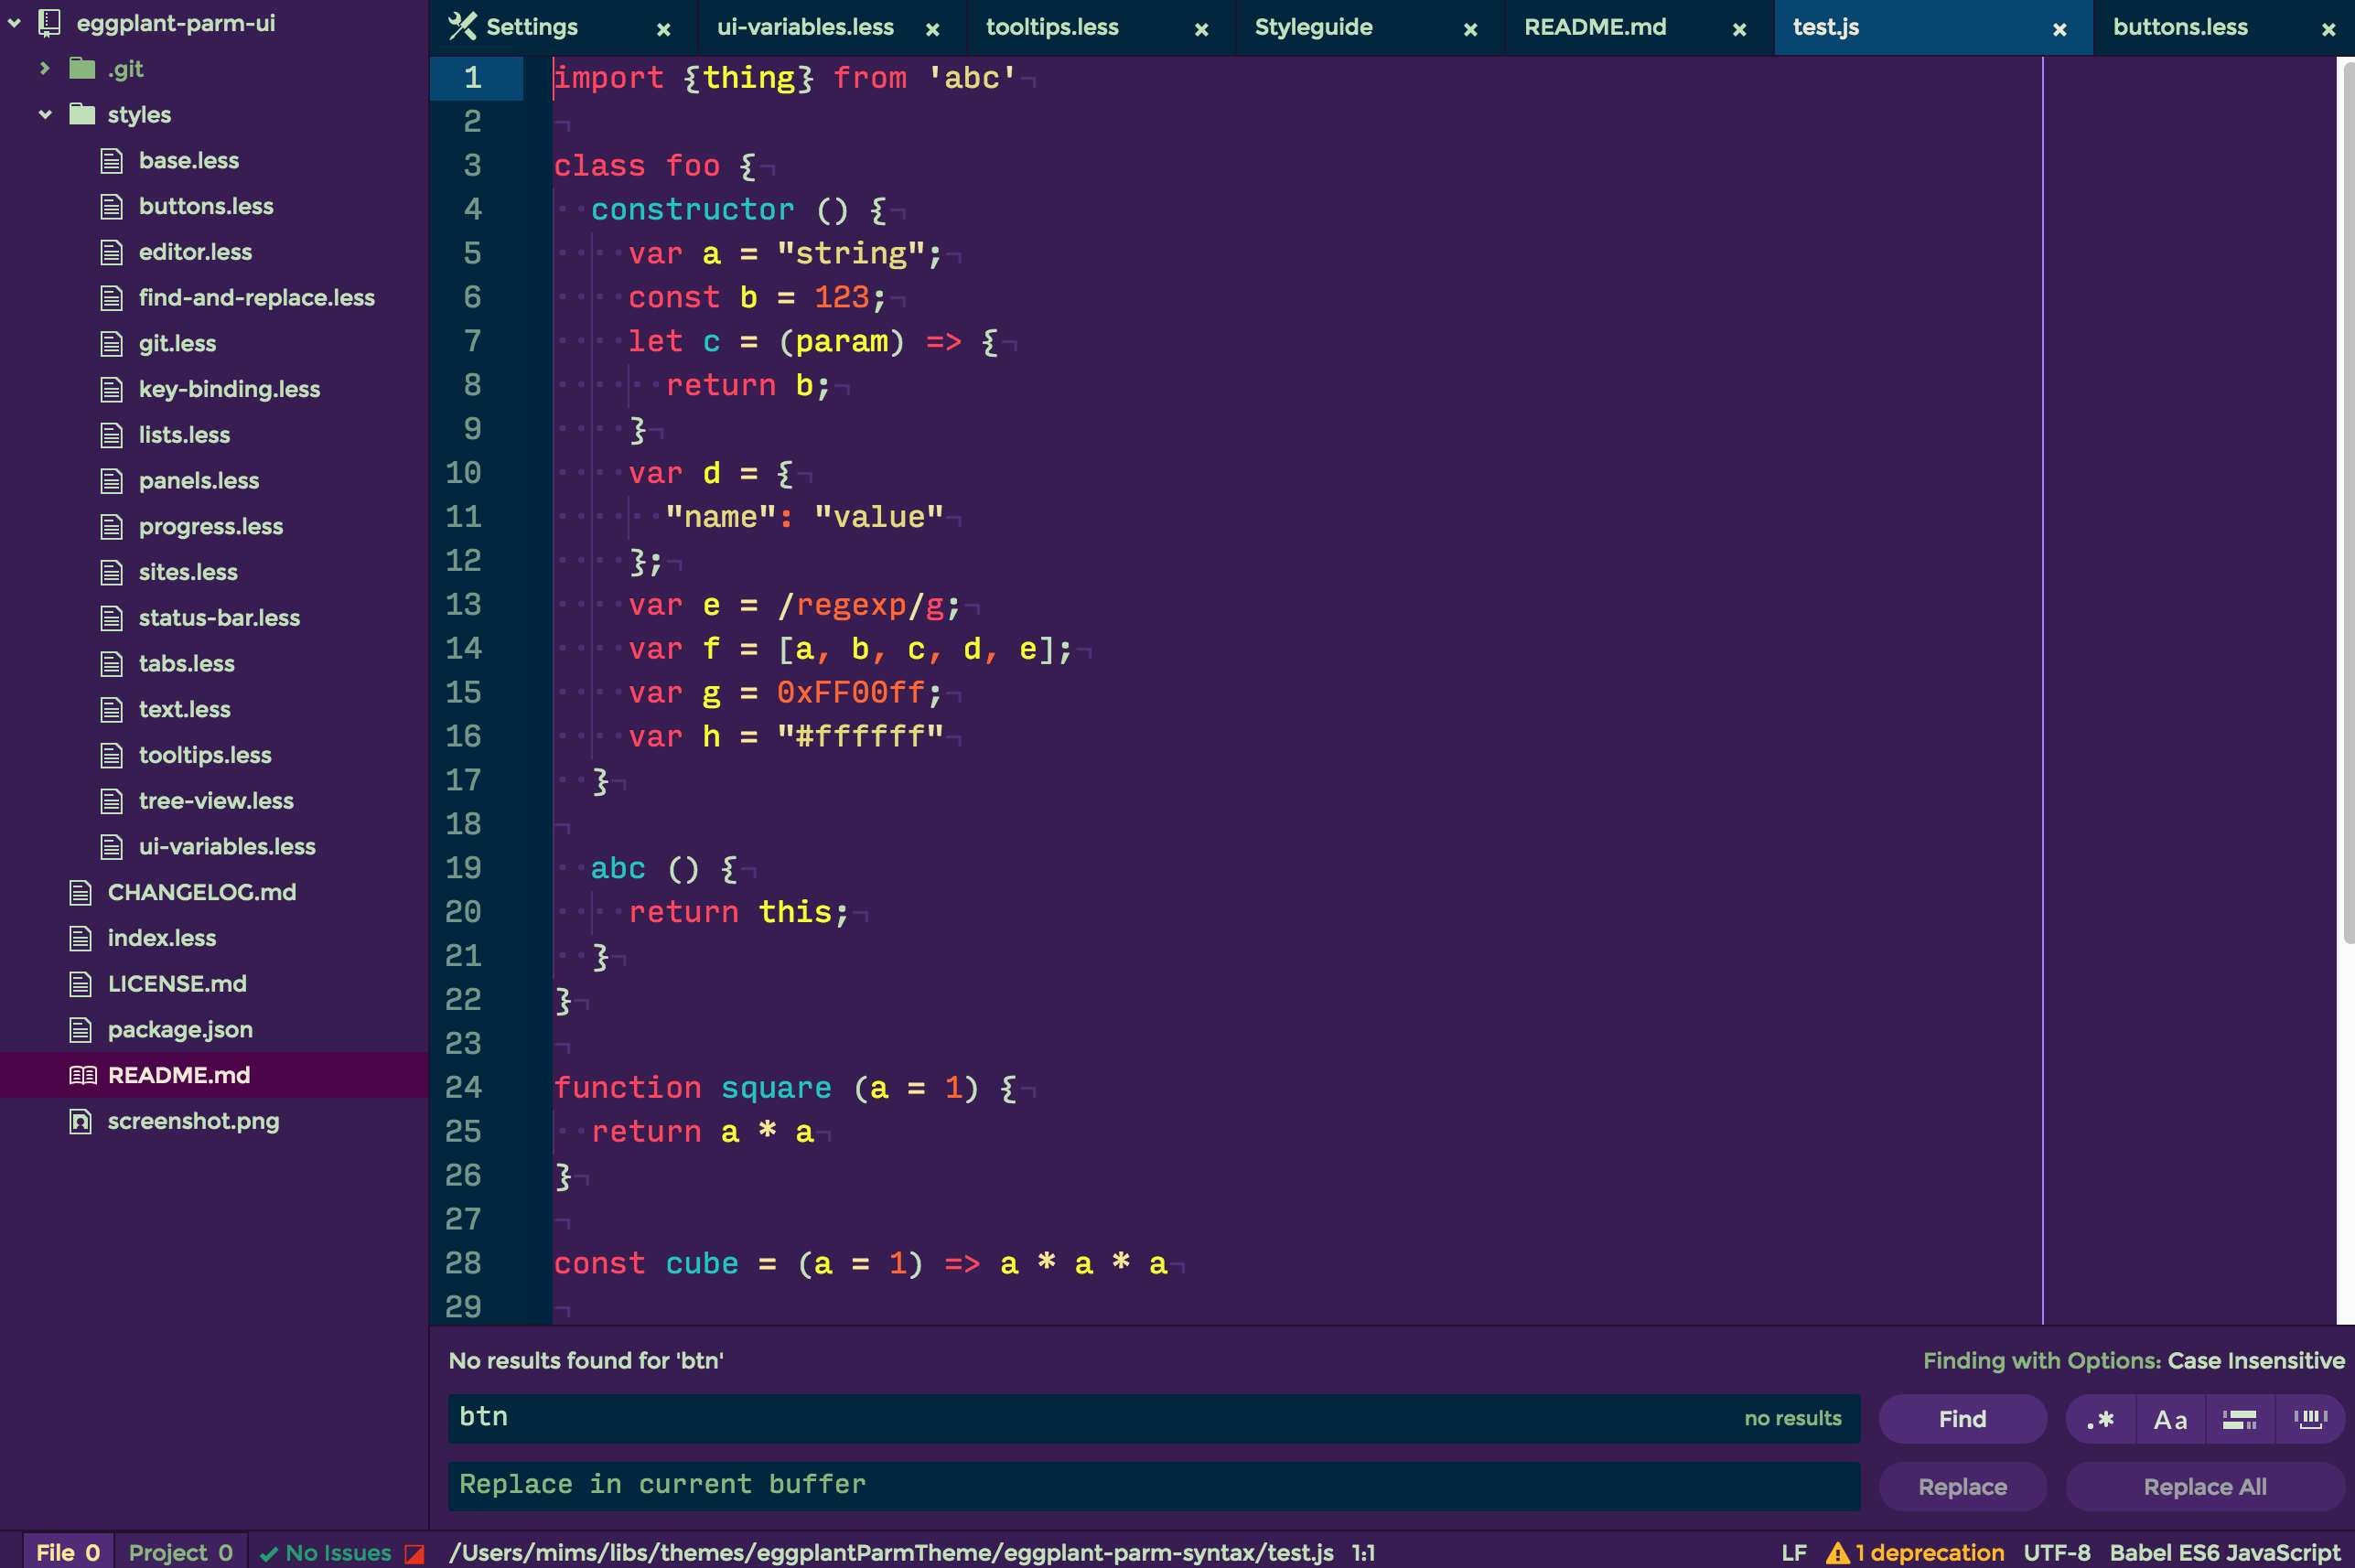Screen dimensions: 2355x1568
Task: Toggle the whole word search option
Action: [x=2310, y=1419]
